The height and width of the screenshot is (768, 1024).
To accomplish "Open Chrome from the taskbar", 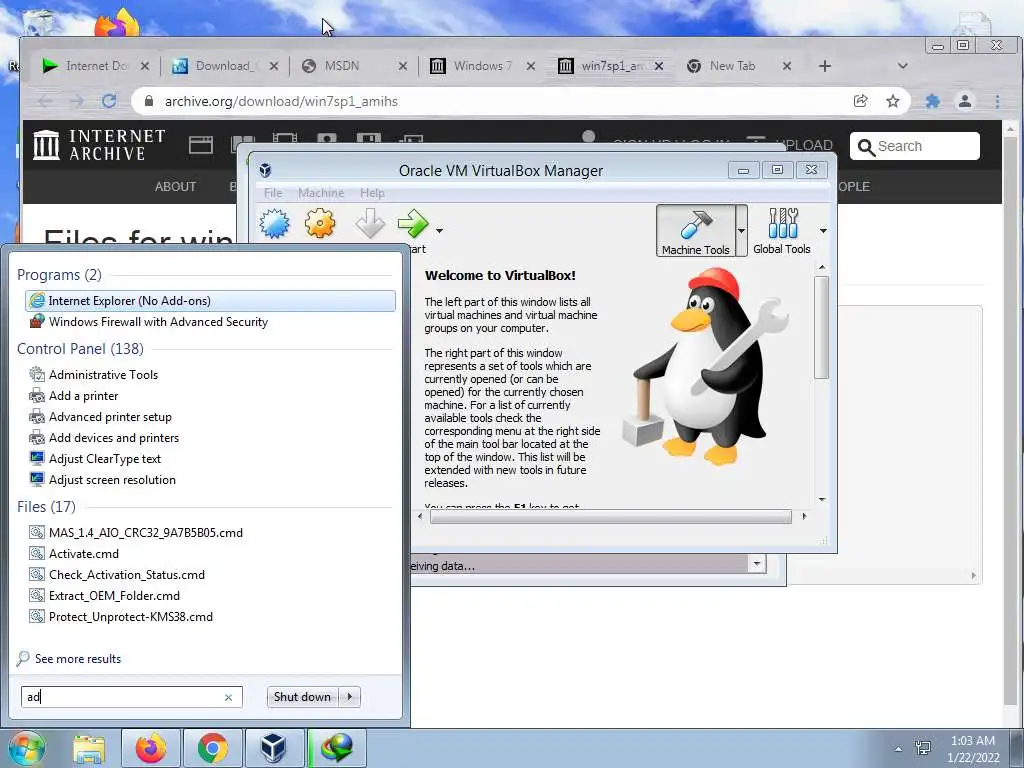I will pyautogui.click(x=212, y=748).
